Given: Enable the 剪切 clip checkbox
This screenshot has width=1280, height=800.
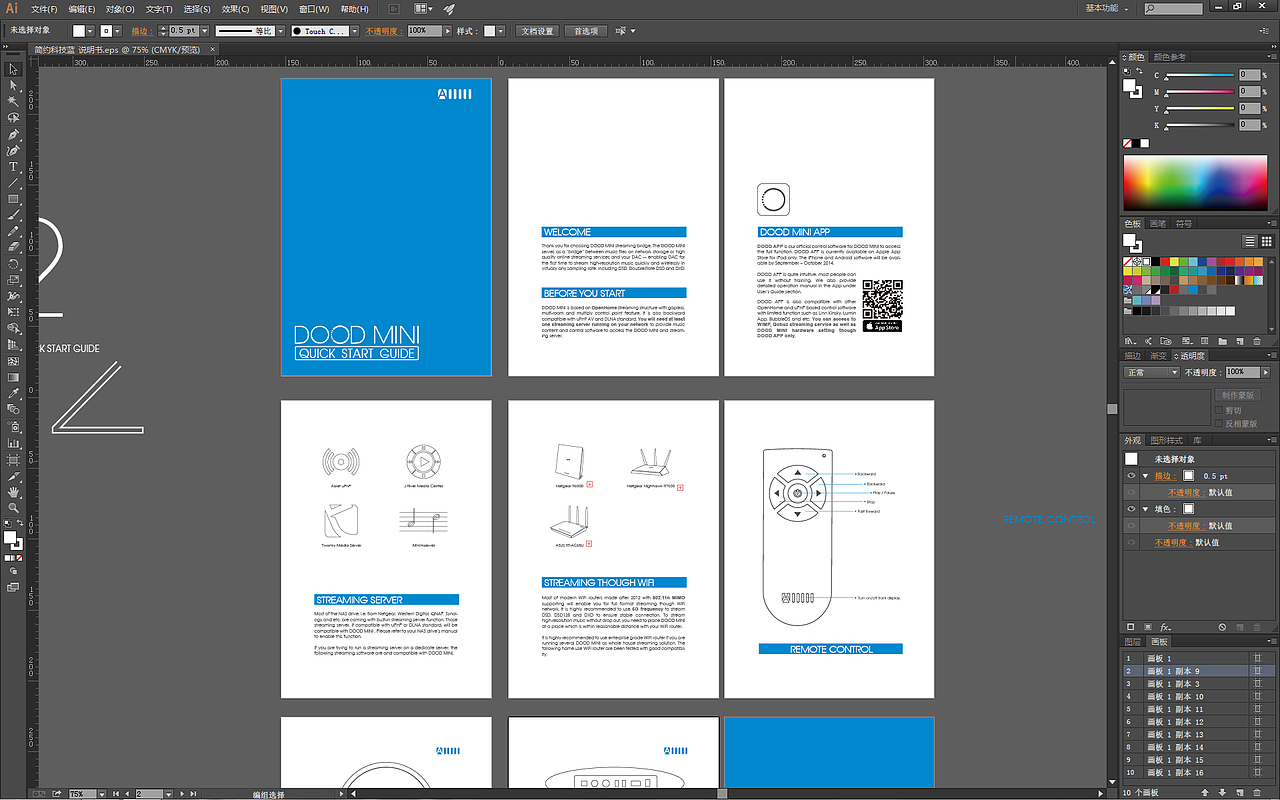Looking at the screenshot, I should (1218, 410).
